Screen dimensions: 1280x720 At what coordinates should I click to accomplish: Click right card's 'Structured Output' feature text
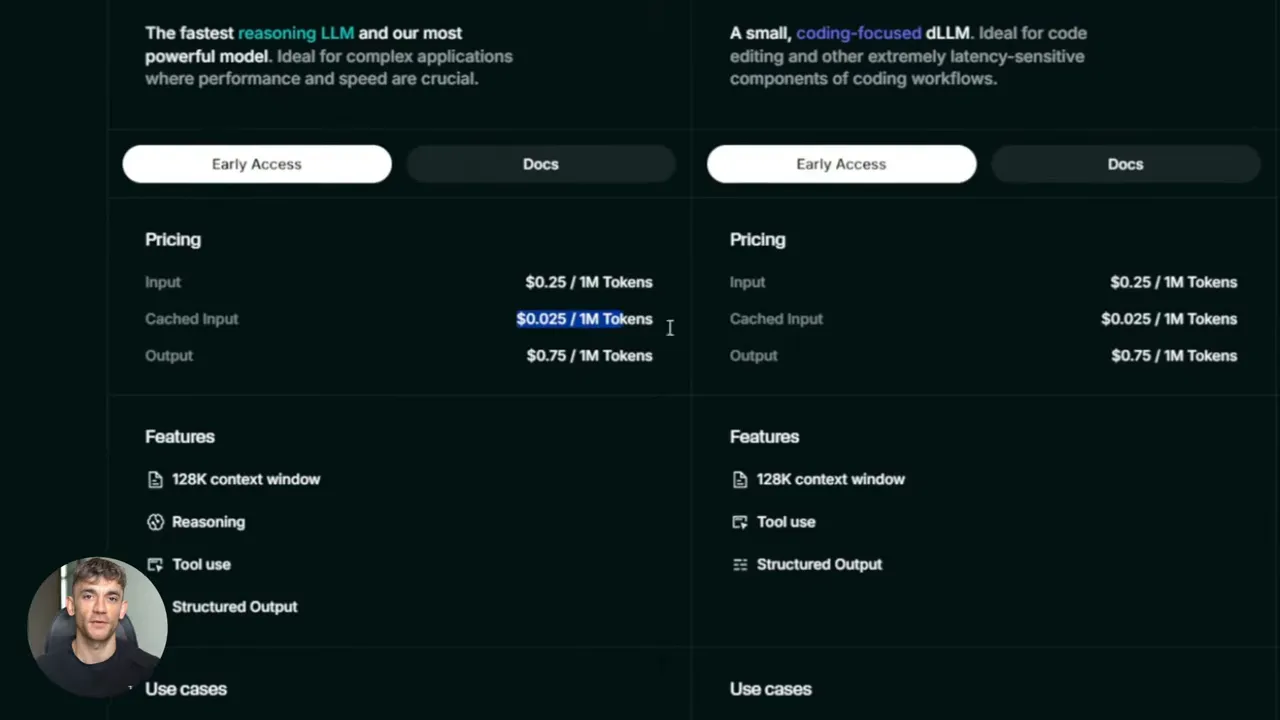[820, 564]
